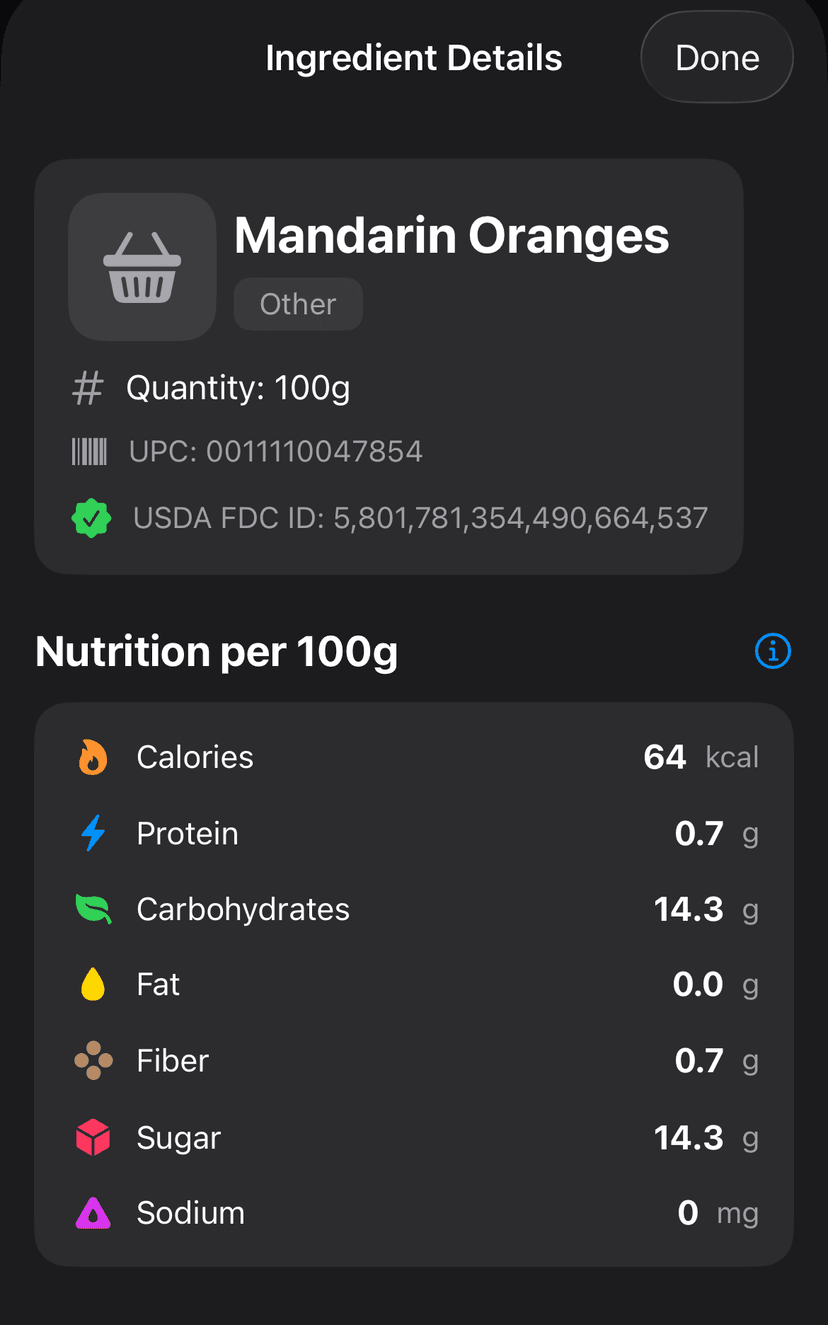Screen dimensions: 828x1325
Task: Click the blue lightning Protein icon
Action: pyautogui.click(x=93, y=833)
